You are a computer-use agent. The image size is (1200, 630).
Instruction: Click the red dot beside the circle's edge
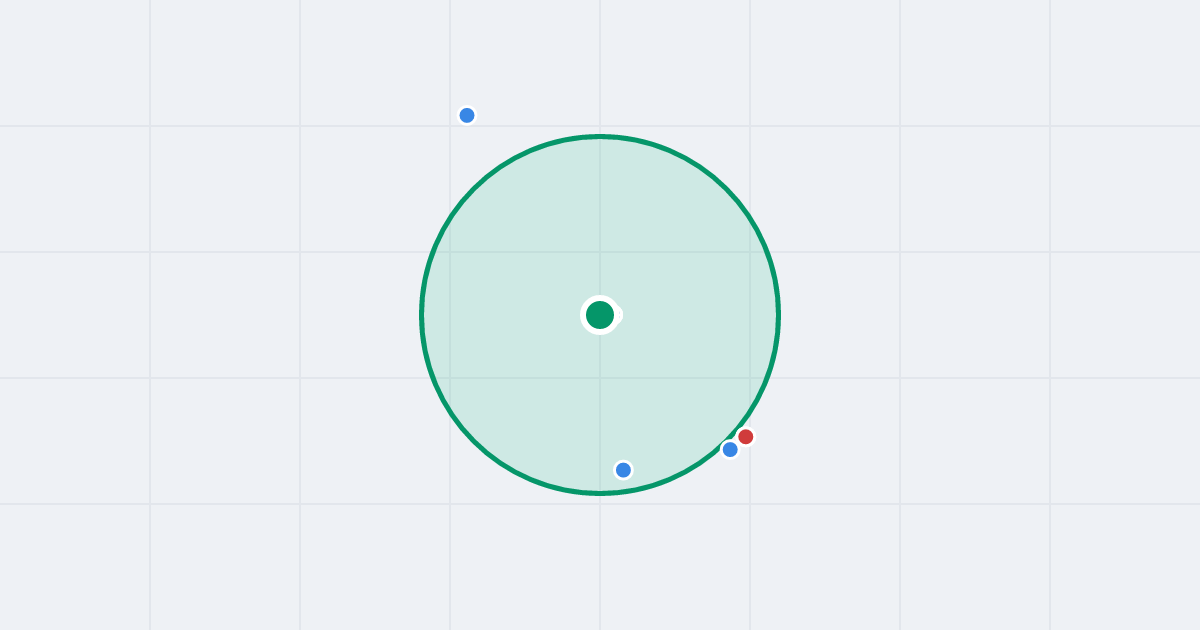click(x=746, y=437)
